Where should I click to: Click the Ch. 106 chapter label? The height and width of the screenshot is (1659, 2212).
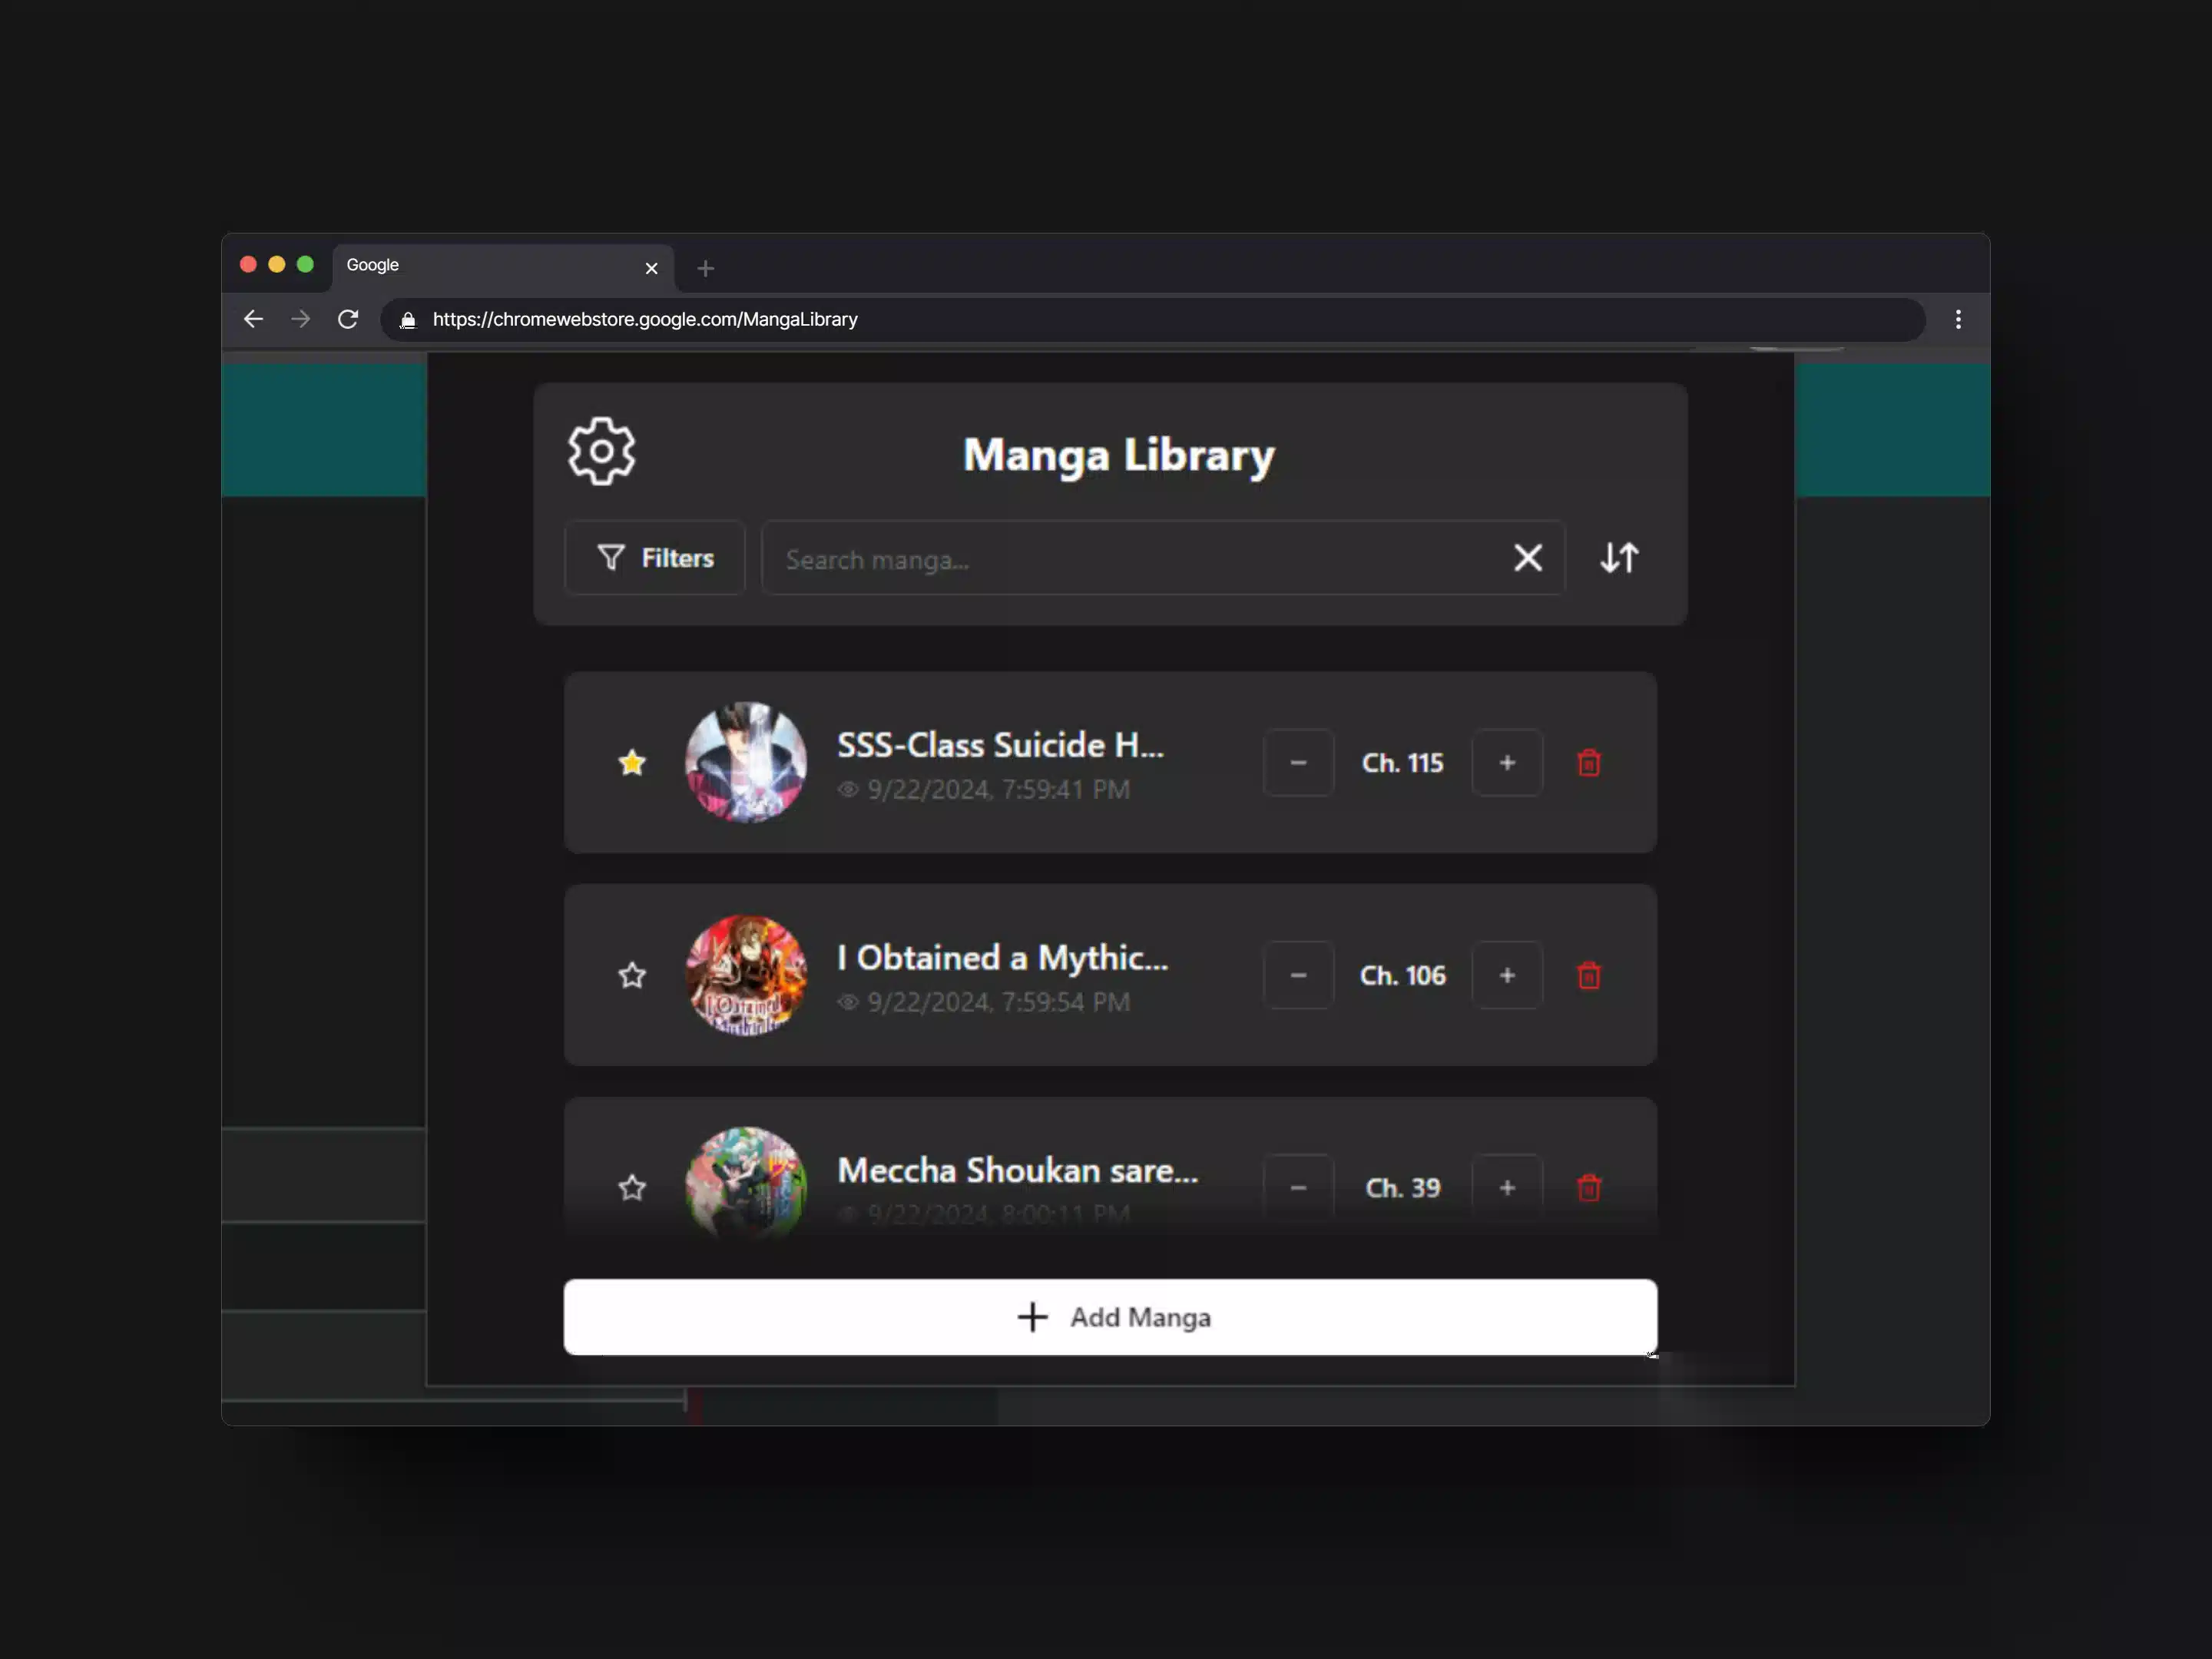tap(1402, 975)
